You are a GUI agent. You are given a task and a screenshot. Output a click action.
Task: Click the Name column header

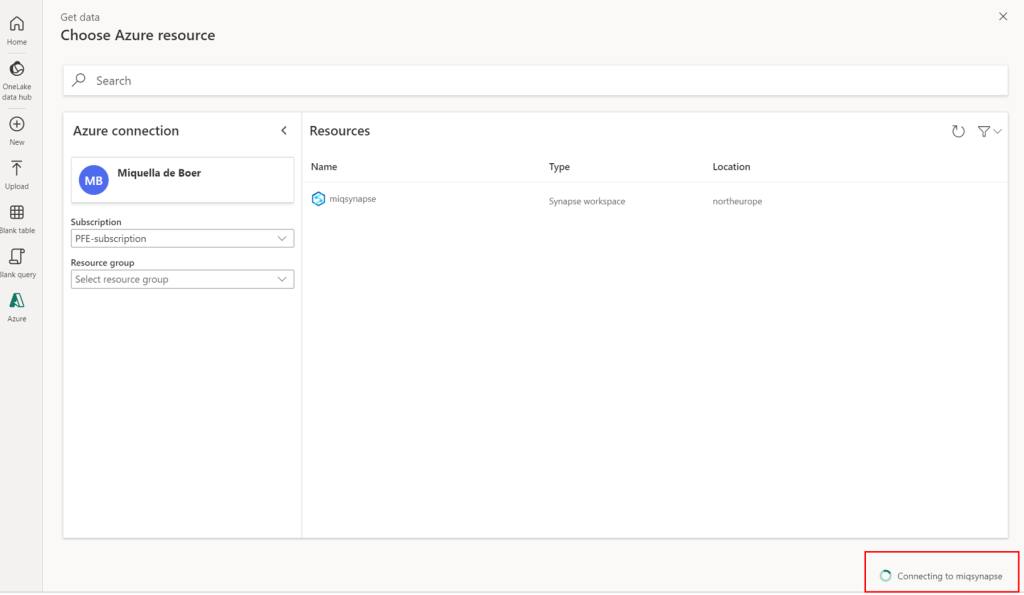324,167
